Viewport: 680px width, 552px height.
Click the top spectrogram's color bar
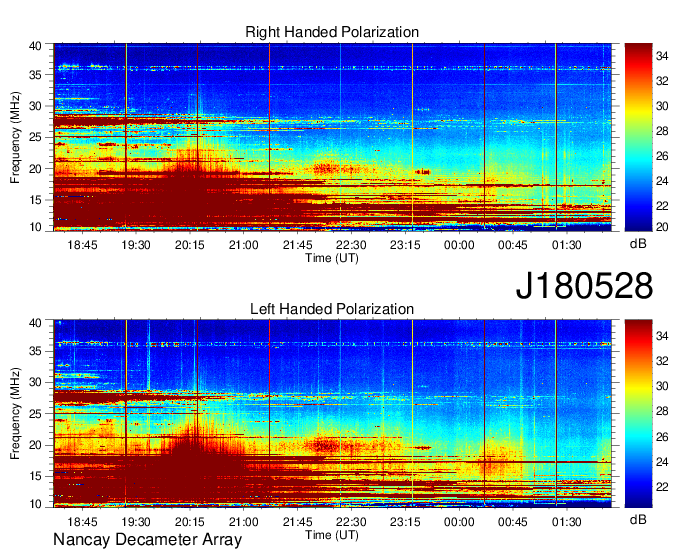(x=638, y=137)
